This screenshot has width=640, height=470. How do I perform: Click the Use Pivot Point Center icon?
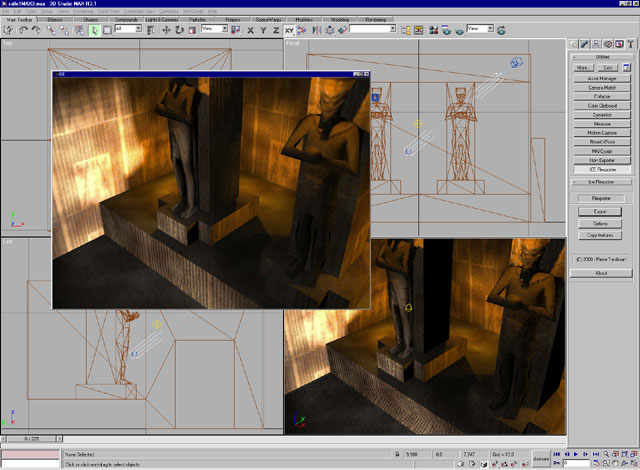[x=236, y=30]
